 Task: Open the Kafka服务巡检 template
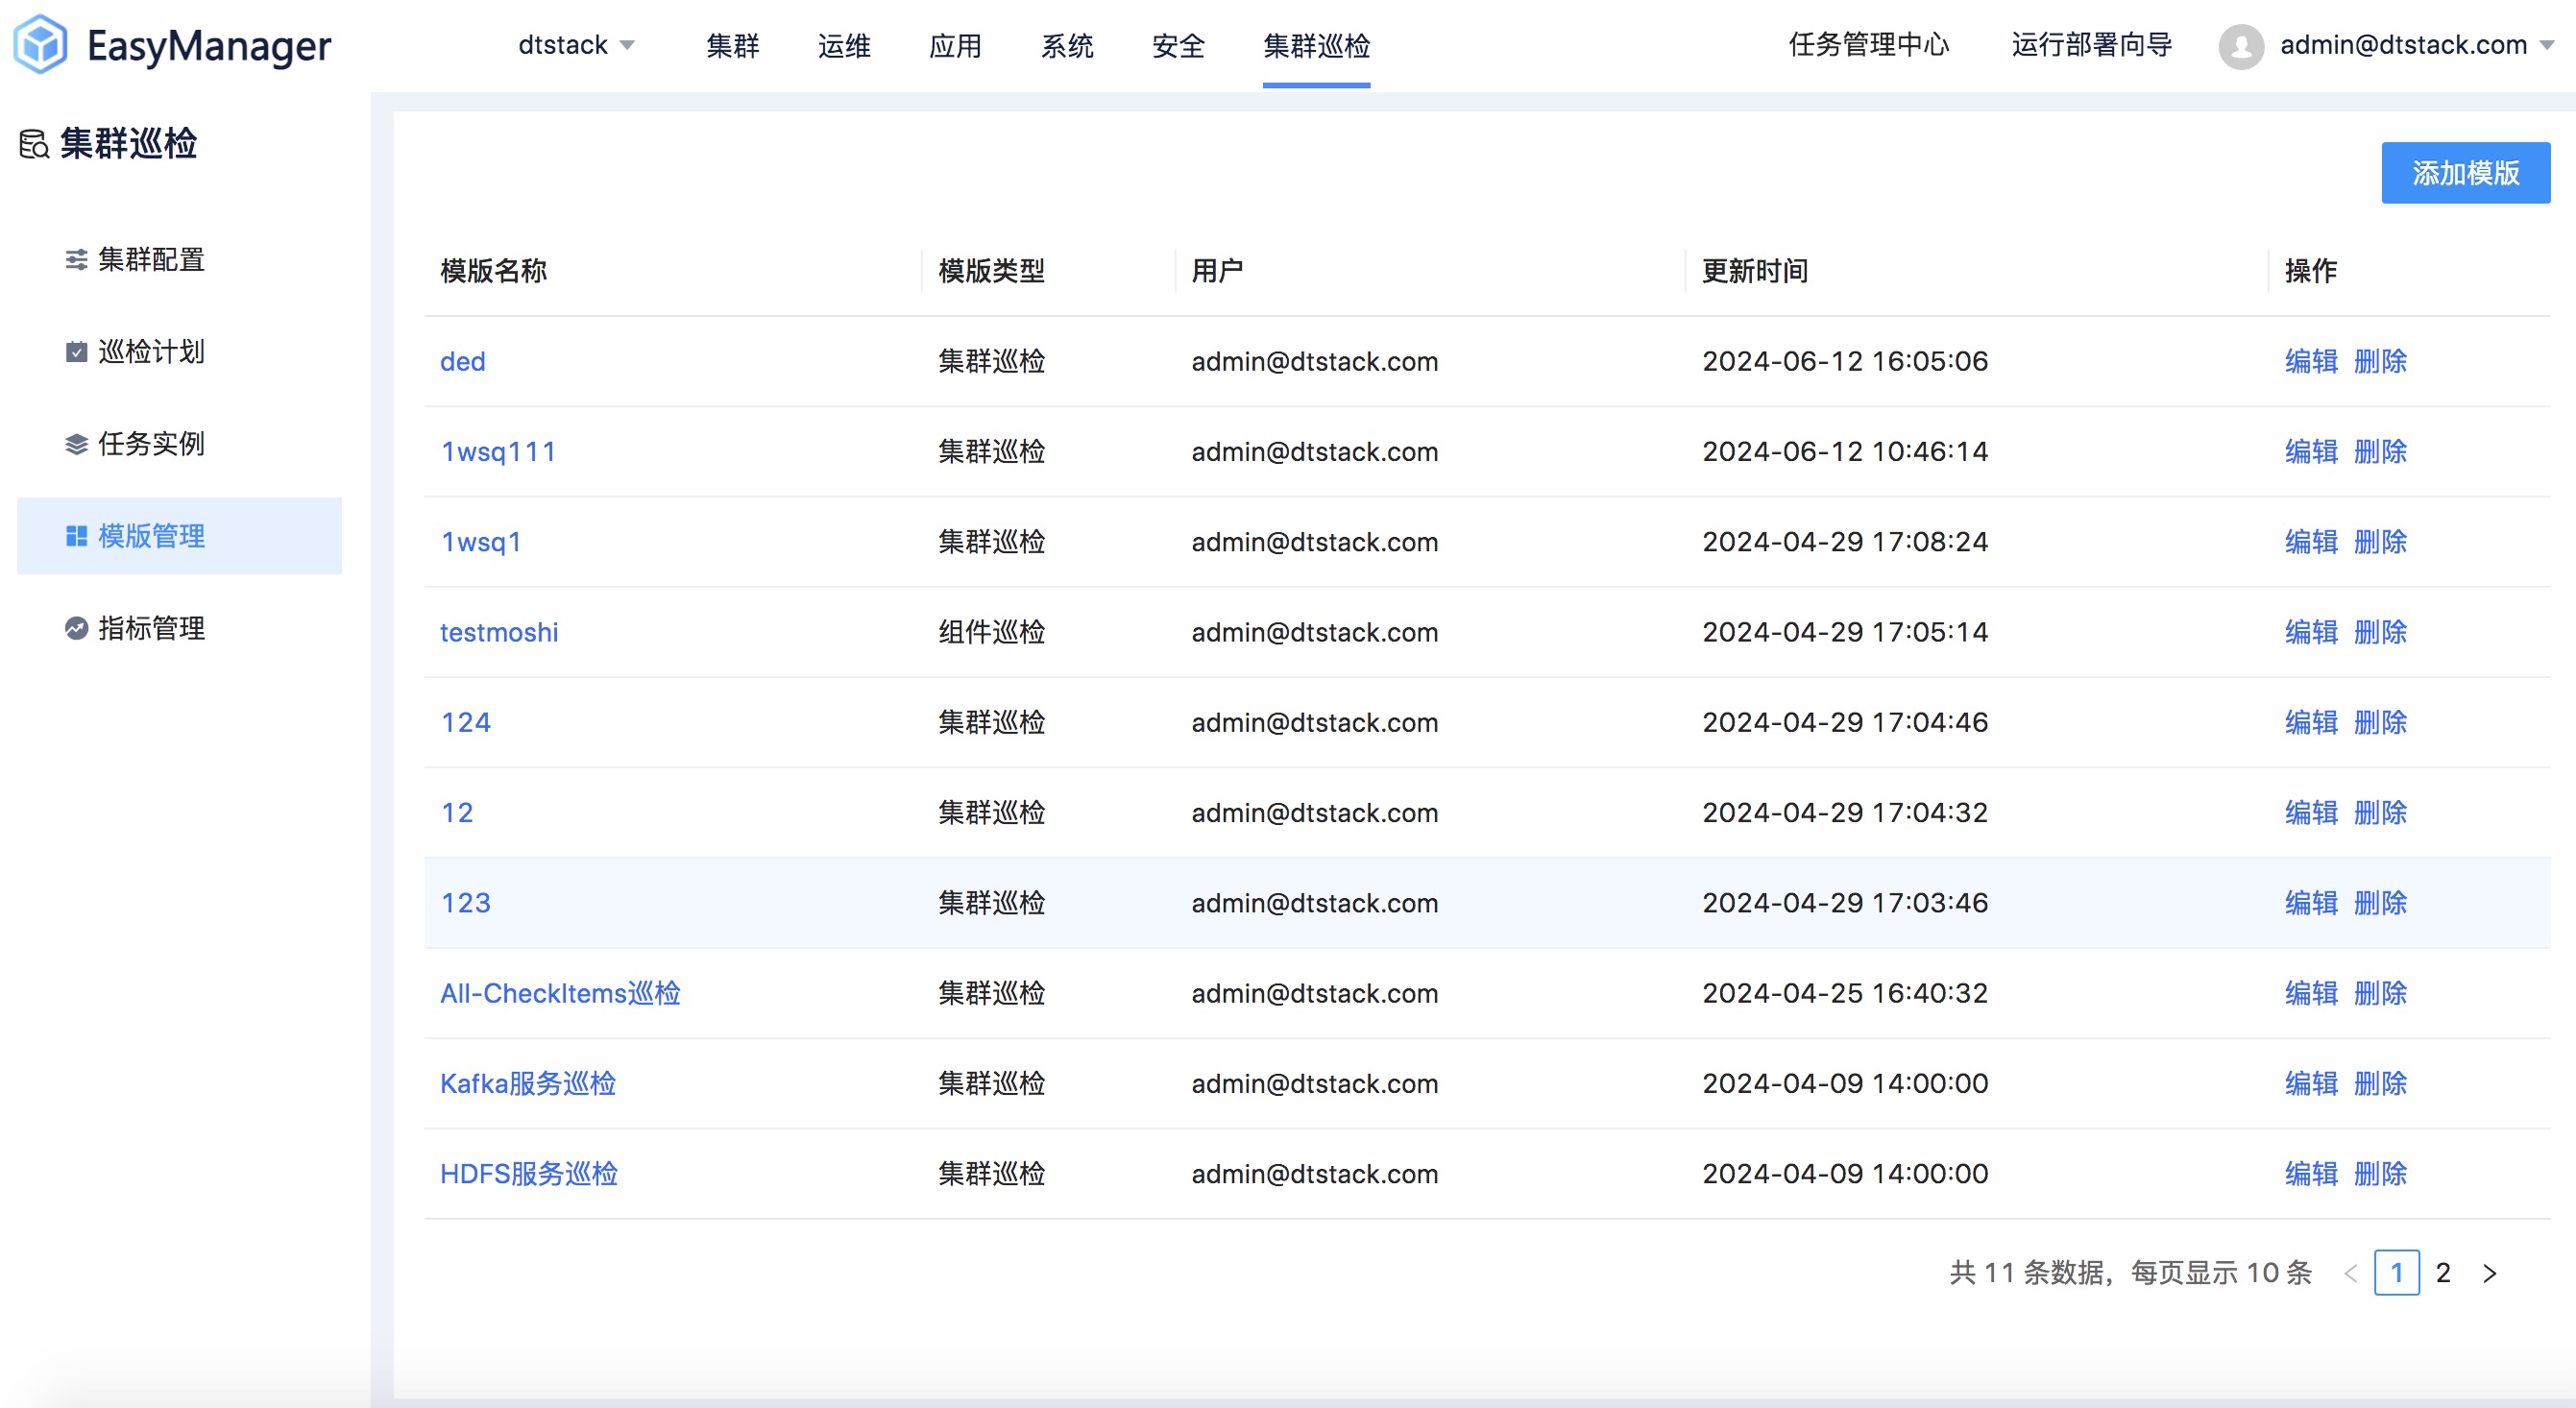528,1083
